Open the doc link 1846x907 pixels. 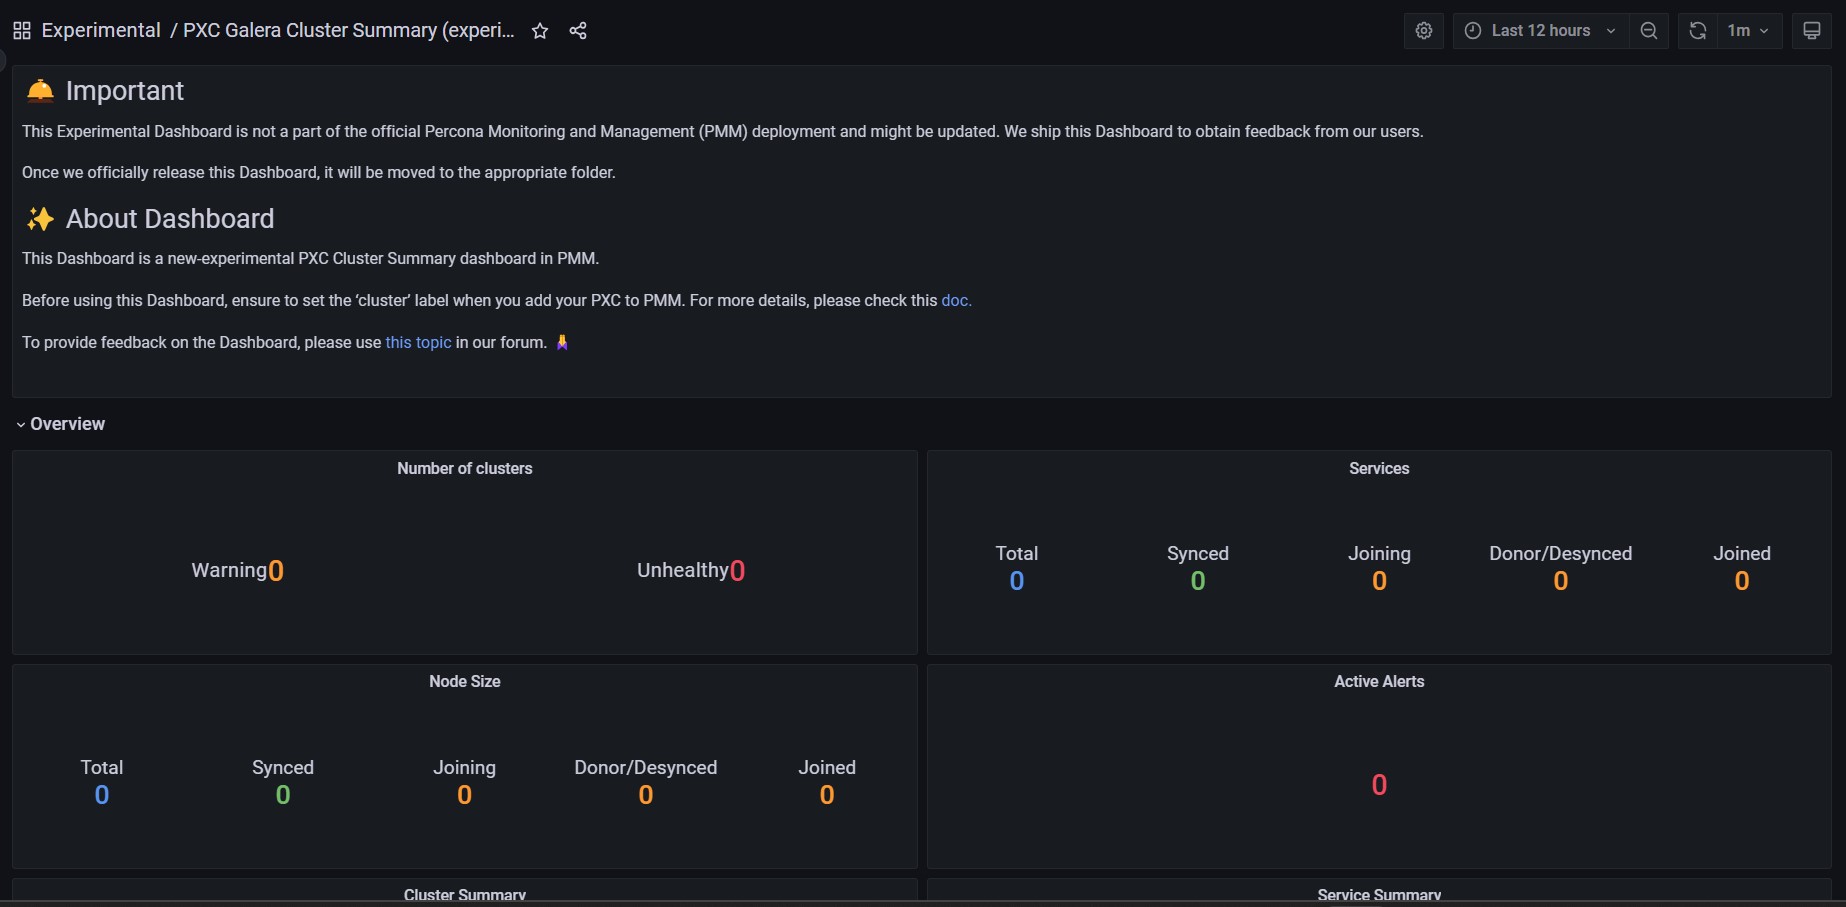tap(955, 301)
